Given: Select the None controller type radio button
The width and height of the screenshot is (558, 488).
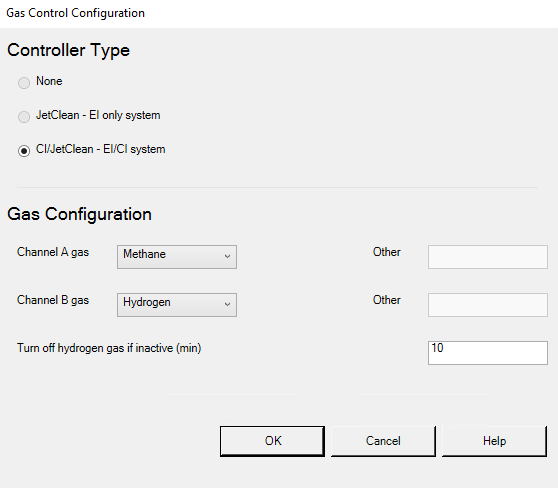Looking at the screenshot, I should (x=24, y=83).
